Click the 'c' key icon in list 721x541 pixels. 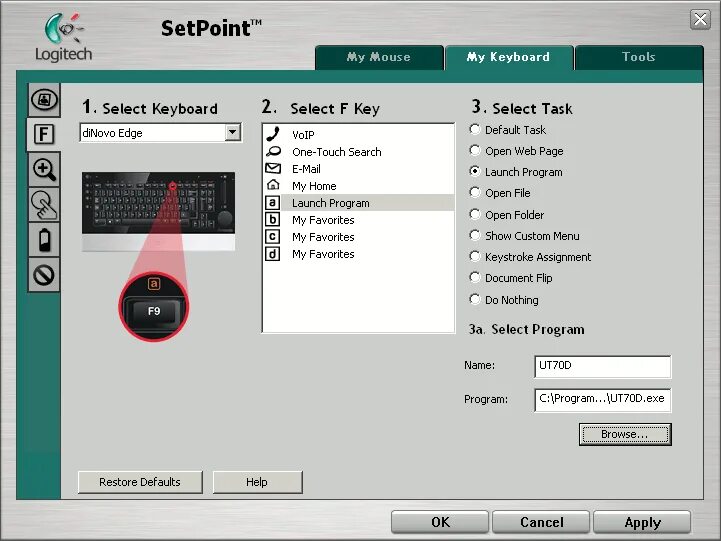272,237
